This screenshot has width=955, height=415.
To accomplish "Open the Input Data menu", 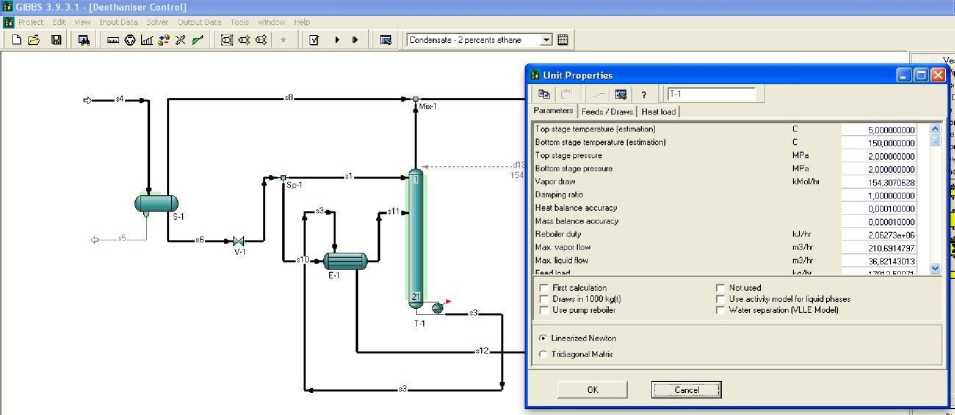I will pyautogui.click(x=119, y=22).
